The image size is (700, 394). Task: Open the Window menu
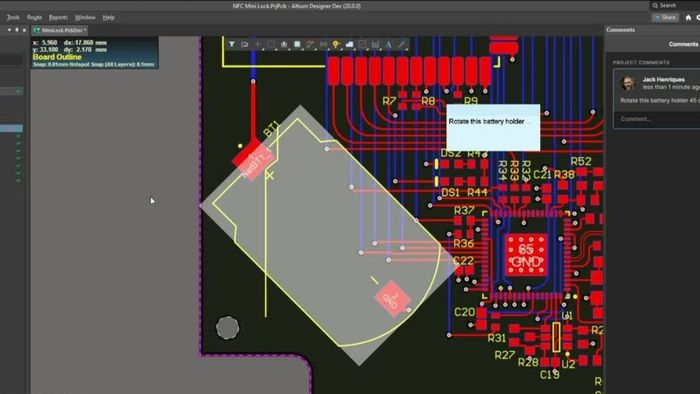click(x=85, y=17)
